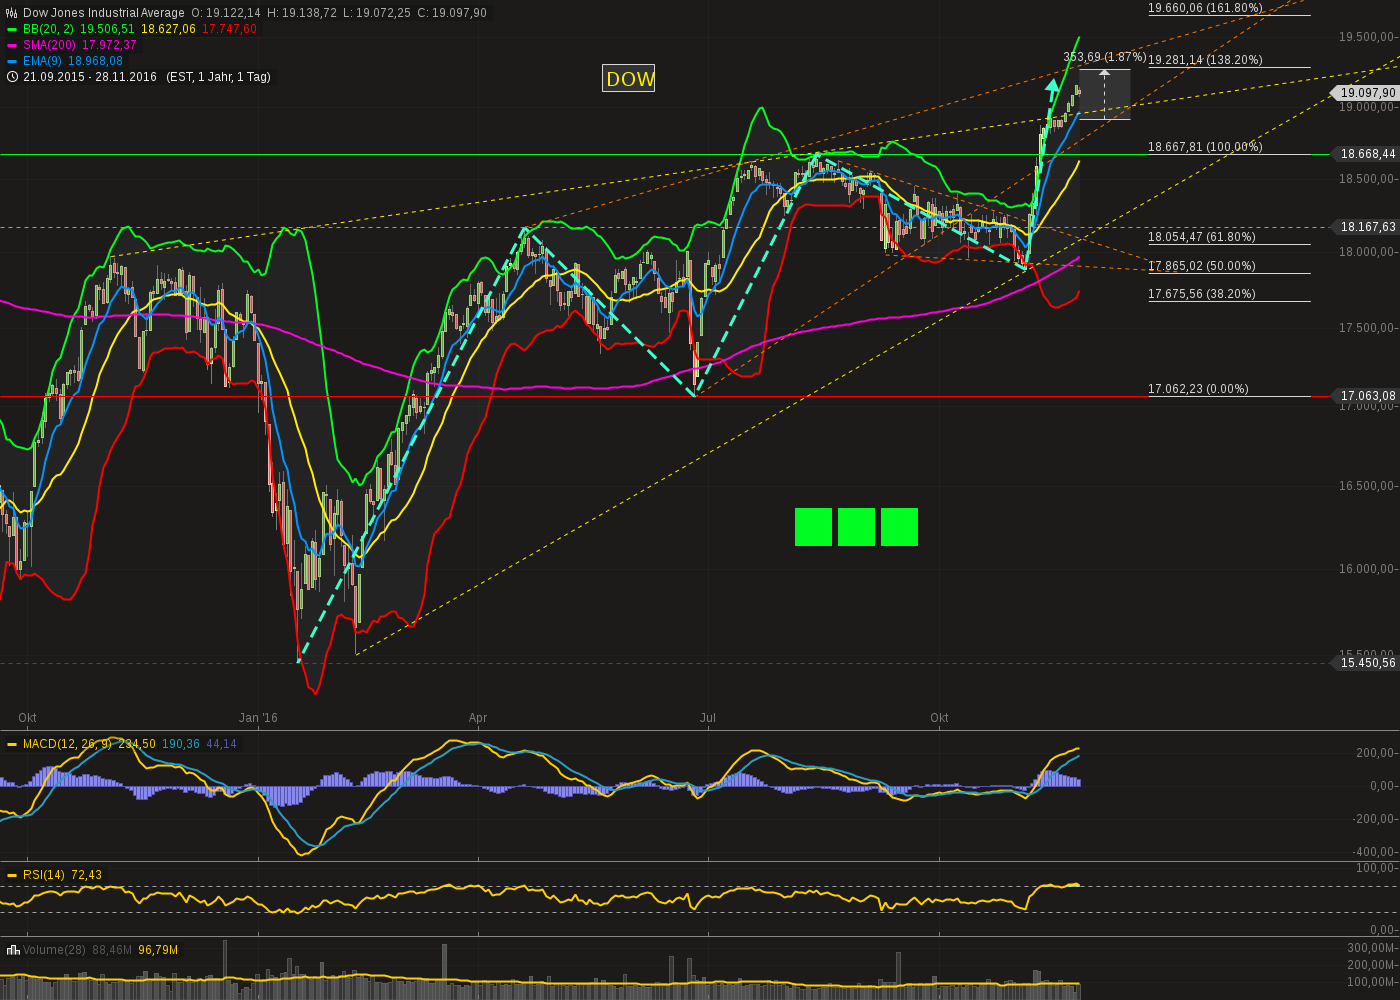Viewport: 1400px width, 1000px height.
Task: Click the upper Bollinger value 19.506,51
Action: click(x=107, y=29)
